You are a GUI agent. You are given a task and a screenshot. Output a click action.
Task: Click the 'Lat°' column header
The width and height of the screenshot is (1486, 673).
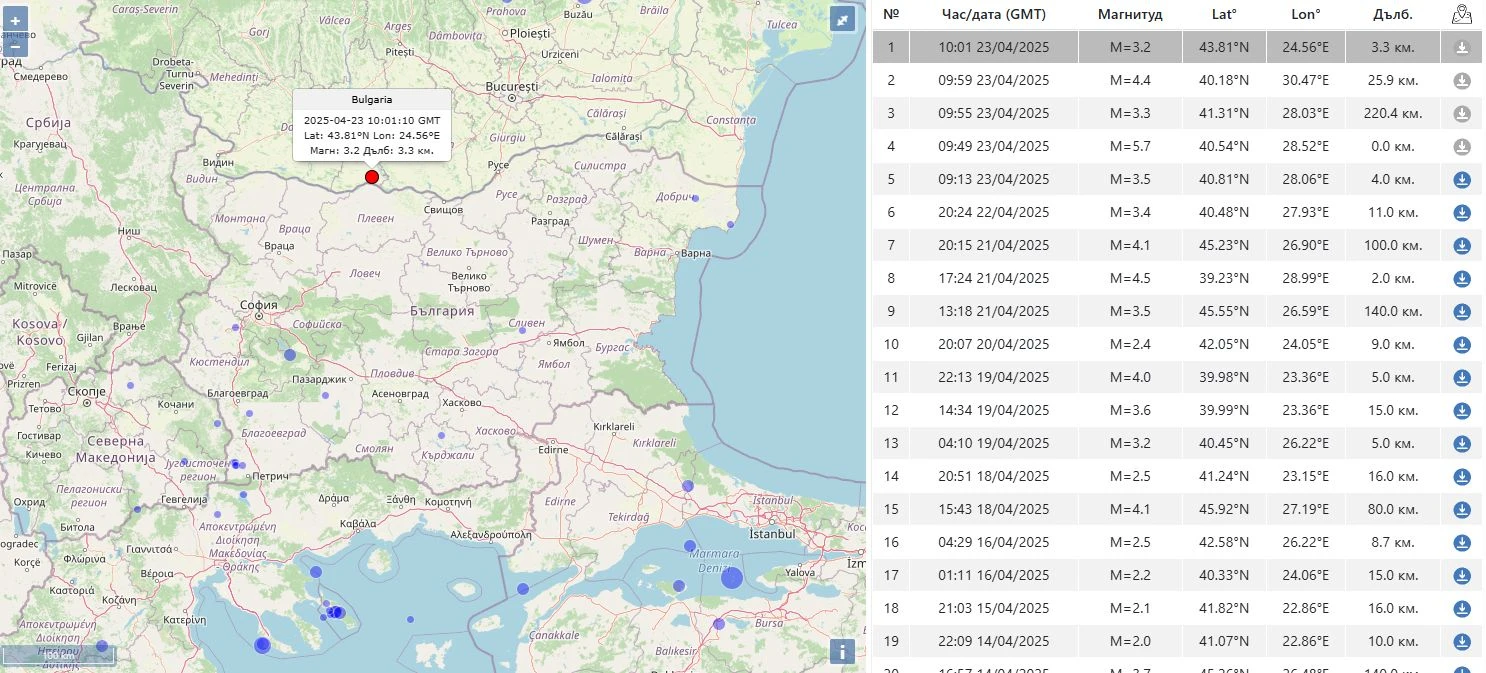tap(1224, 14)
